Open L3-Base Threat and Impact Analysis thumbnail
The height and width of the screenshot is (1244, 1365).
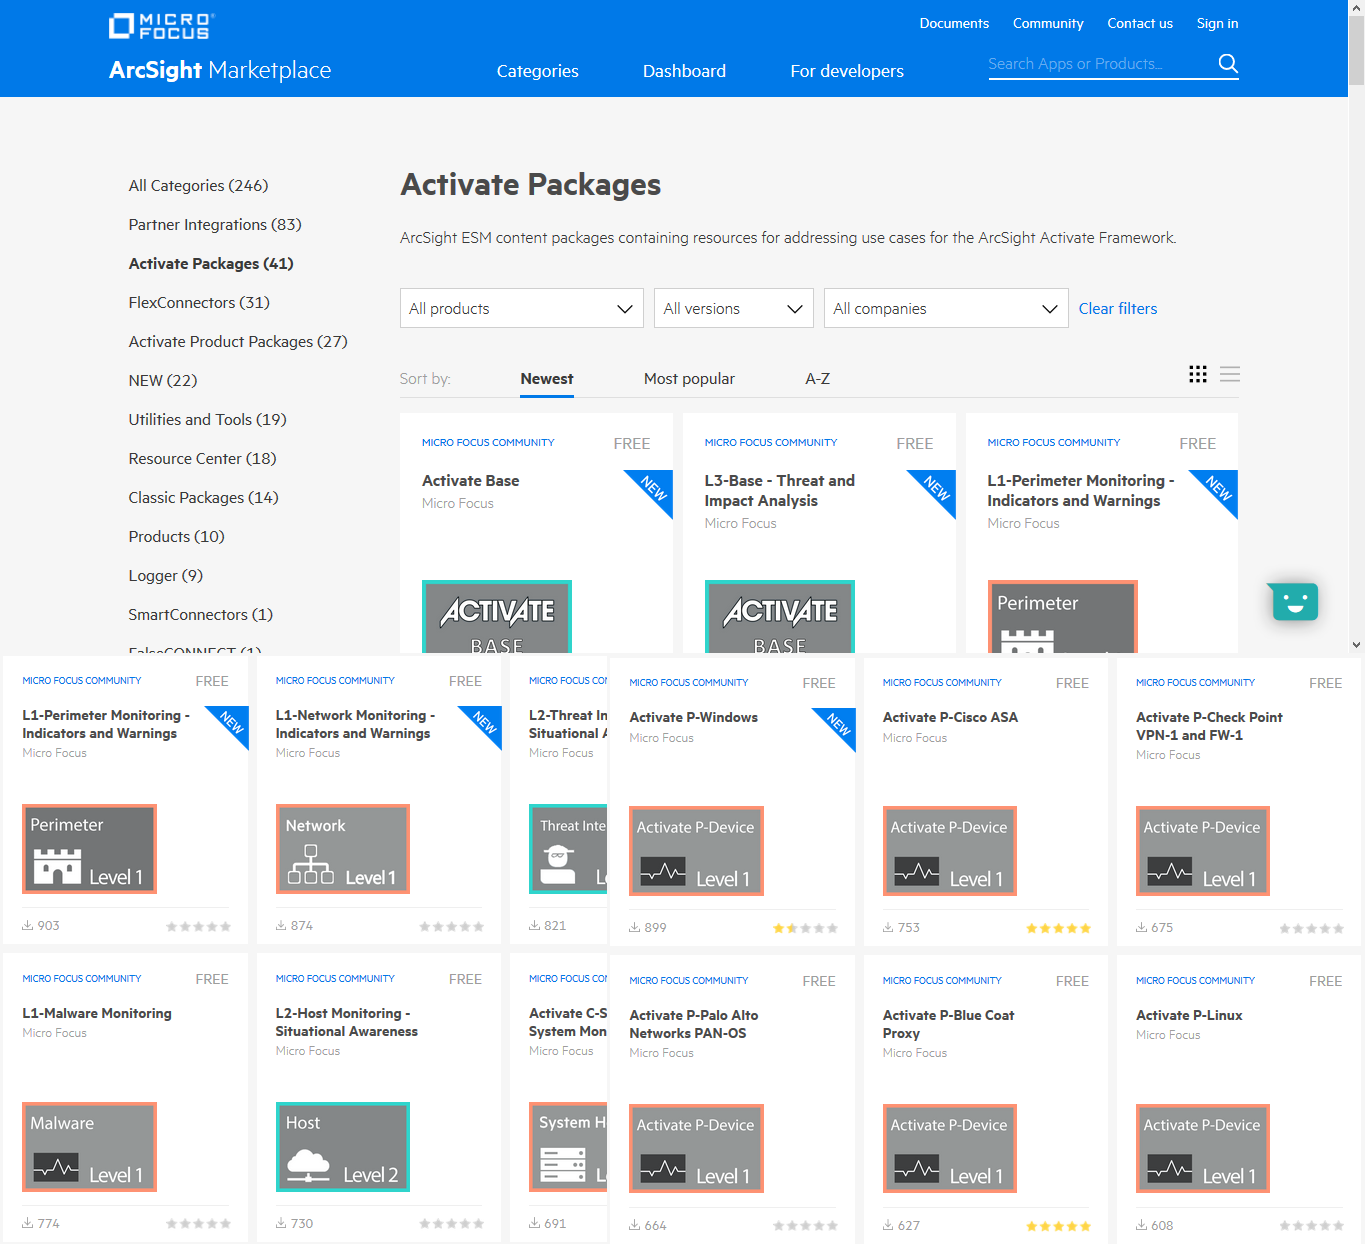(x=780, y=616)
